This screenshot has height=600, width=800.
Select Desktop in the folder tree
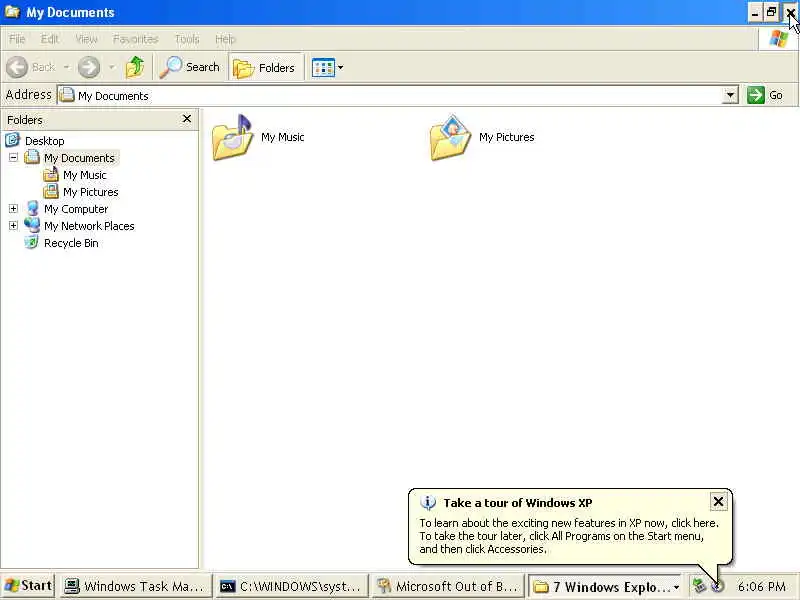tap(44, 141)
